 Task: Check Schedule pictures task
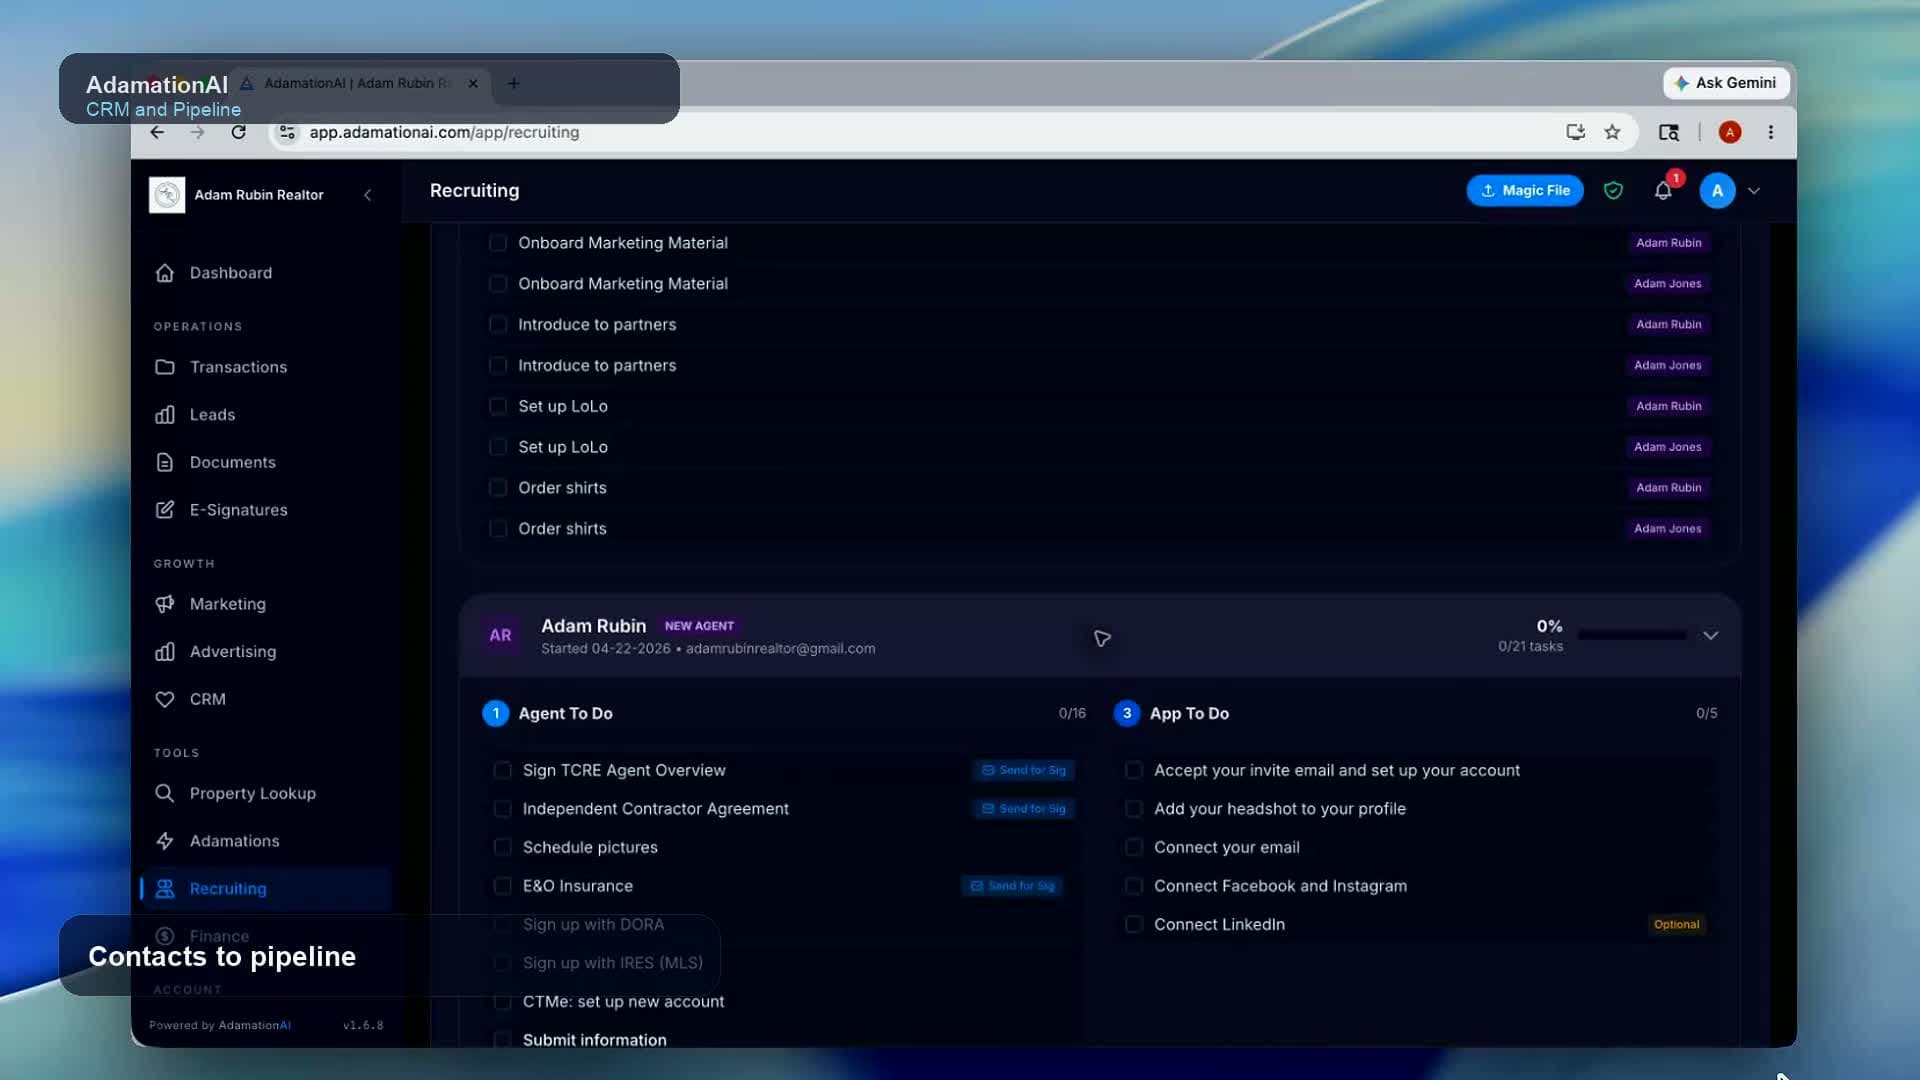pos(502,847)
